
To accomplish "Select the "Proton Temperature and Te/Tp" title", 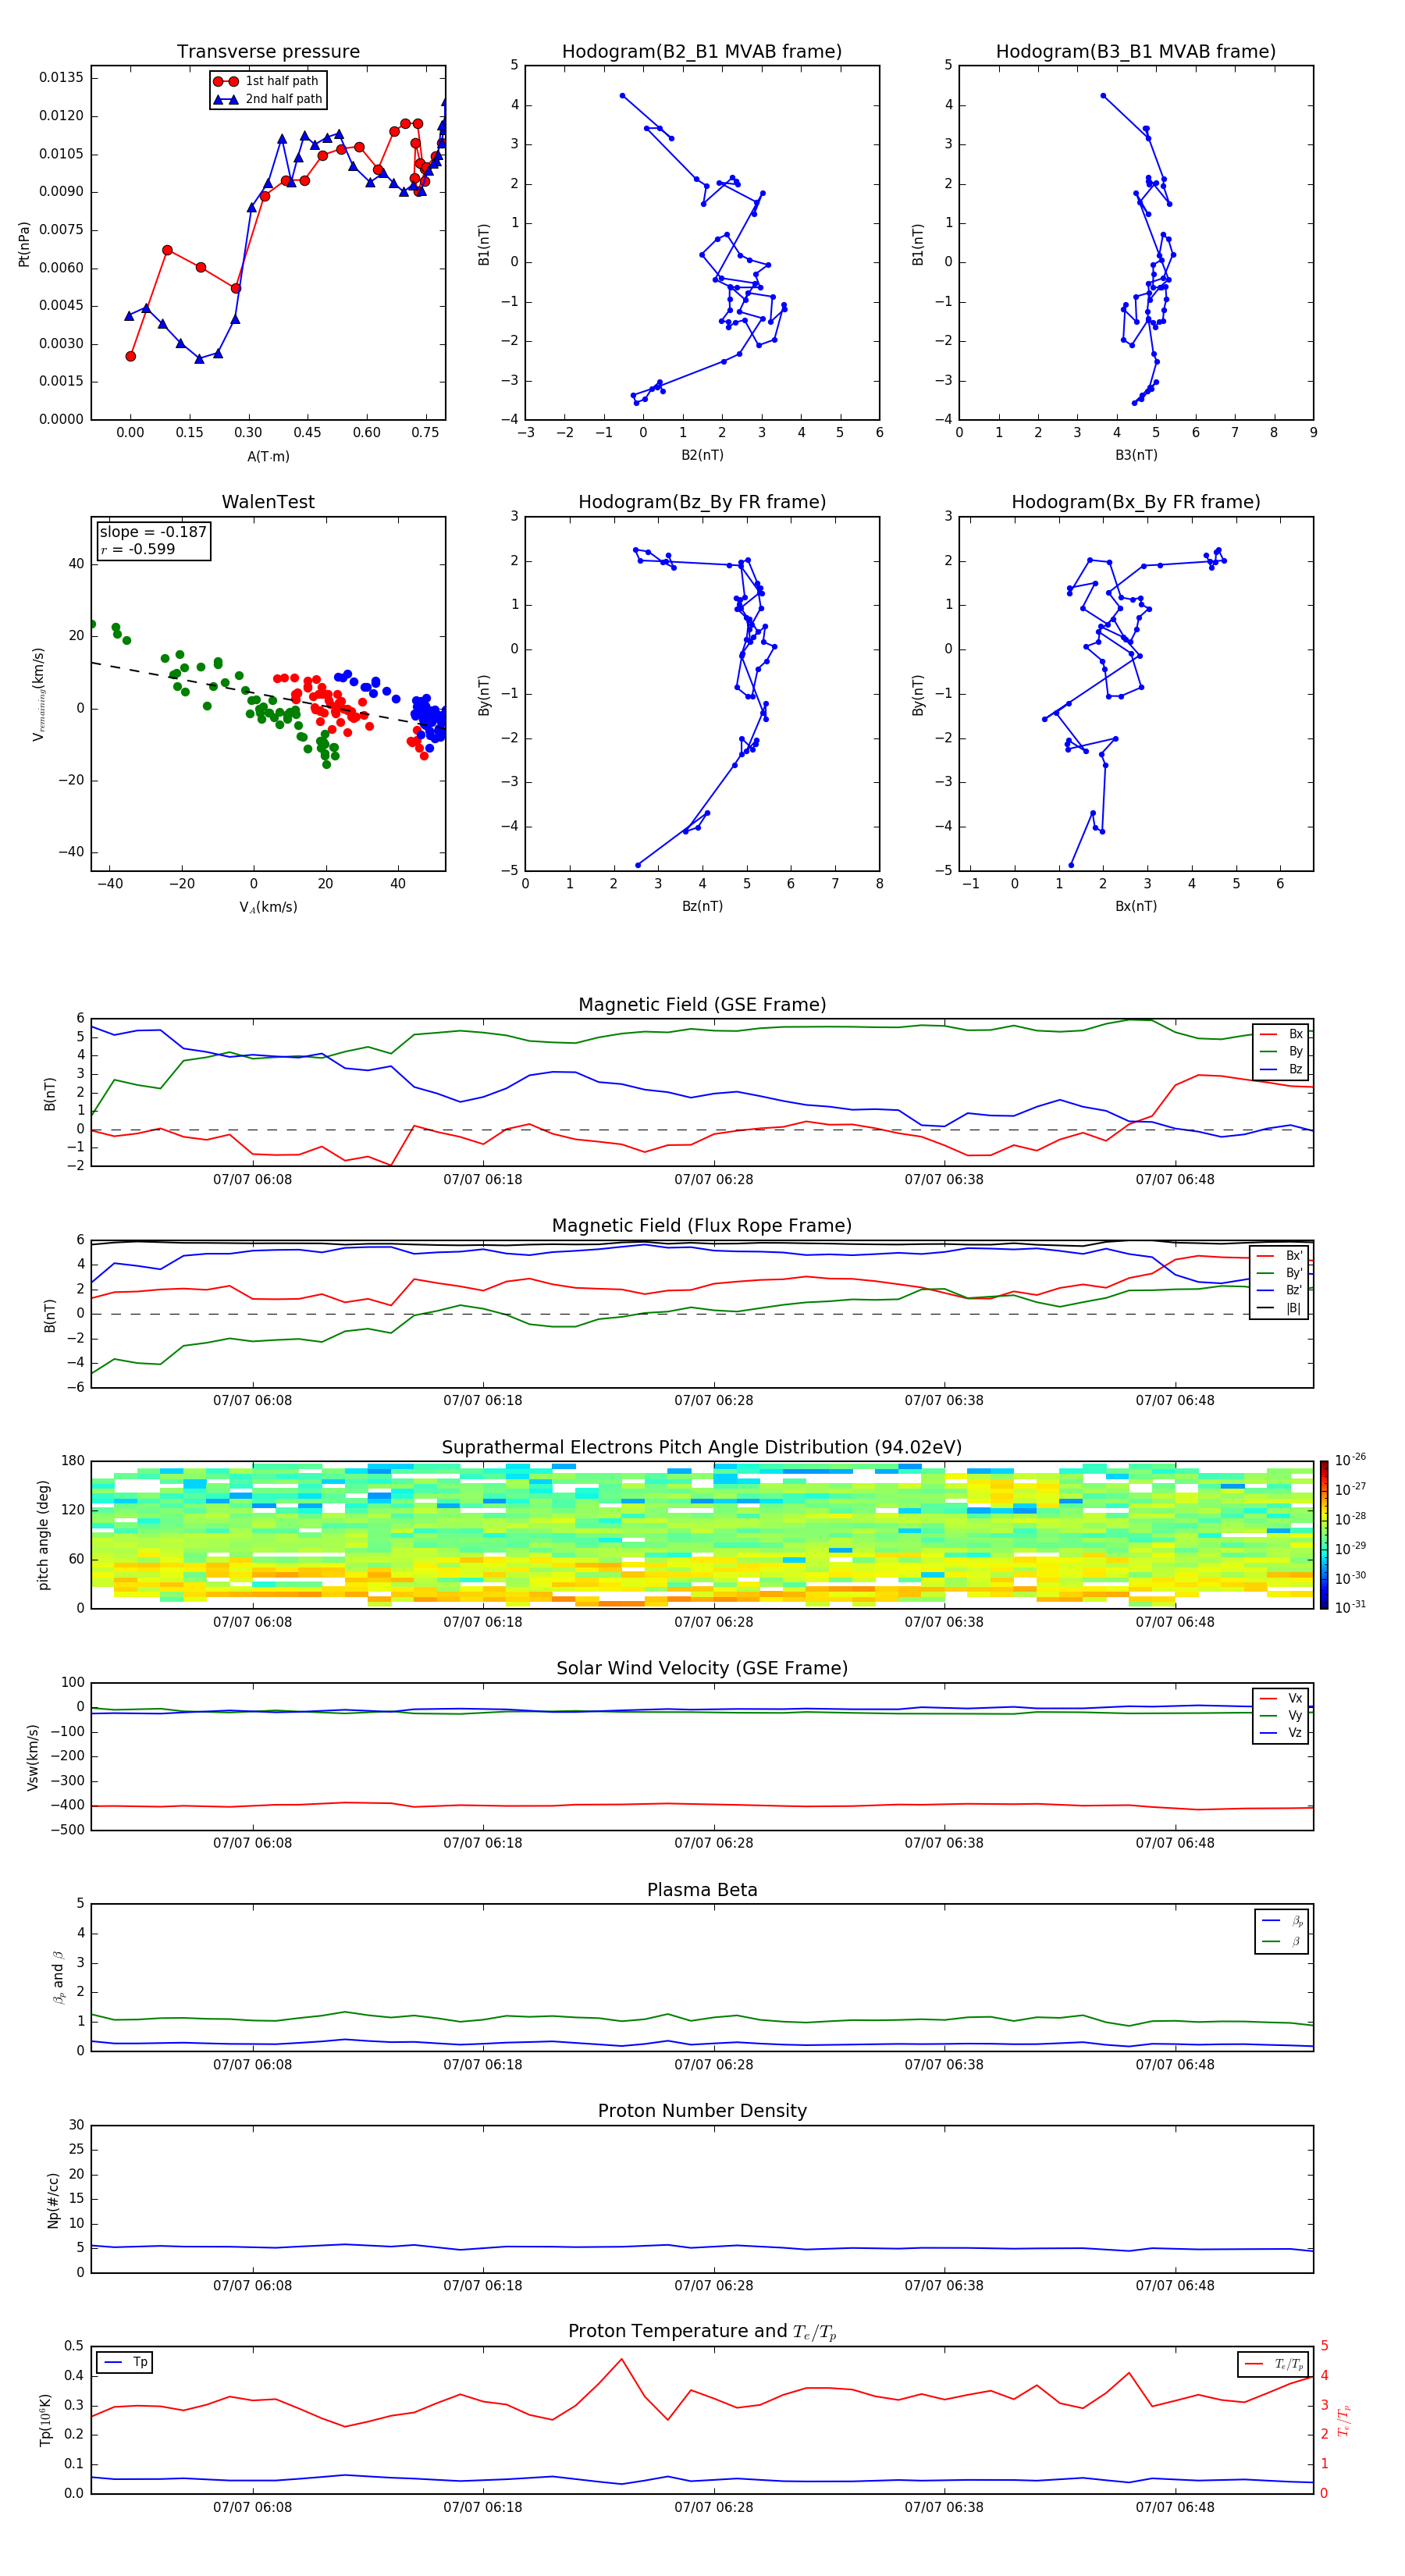I will [702, 2332].
